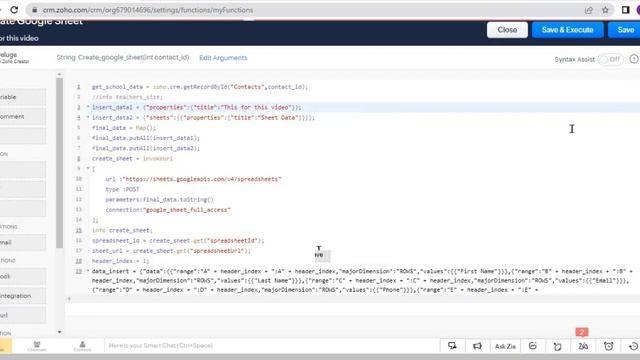Bookmark this page with the star icon

[605, 10]
